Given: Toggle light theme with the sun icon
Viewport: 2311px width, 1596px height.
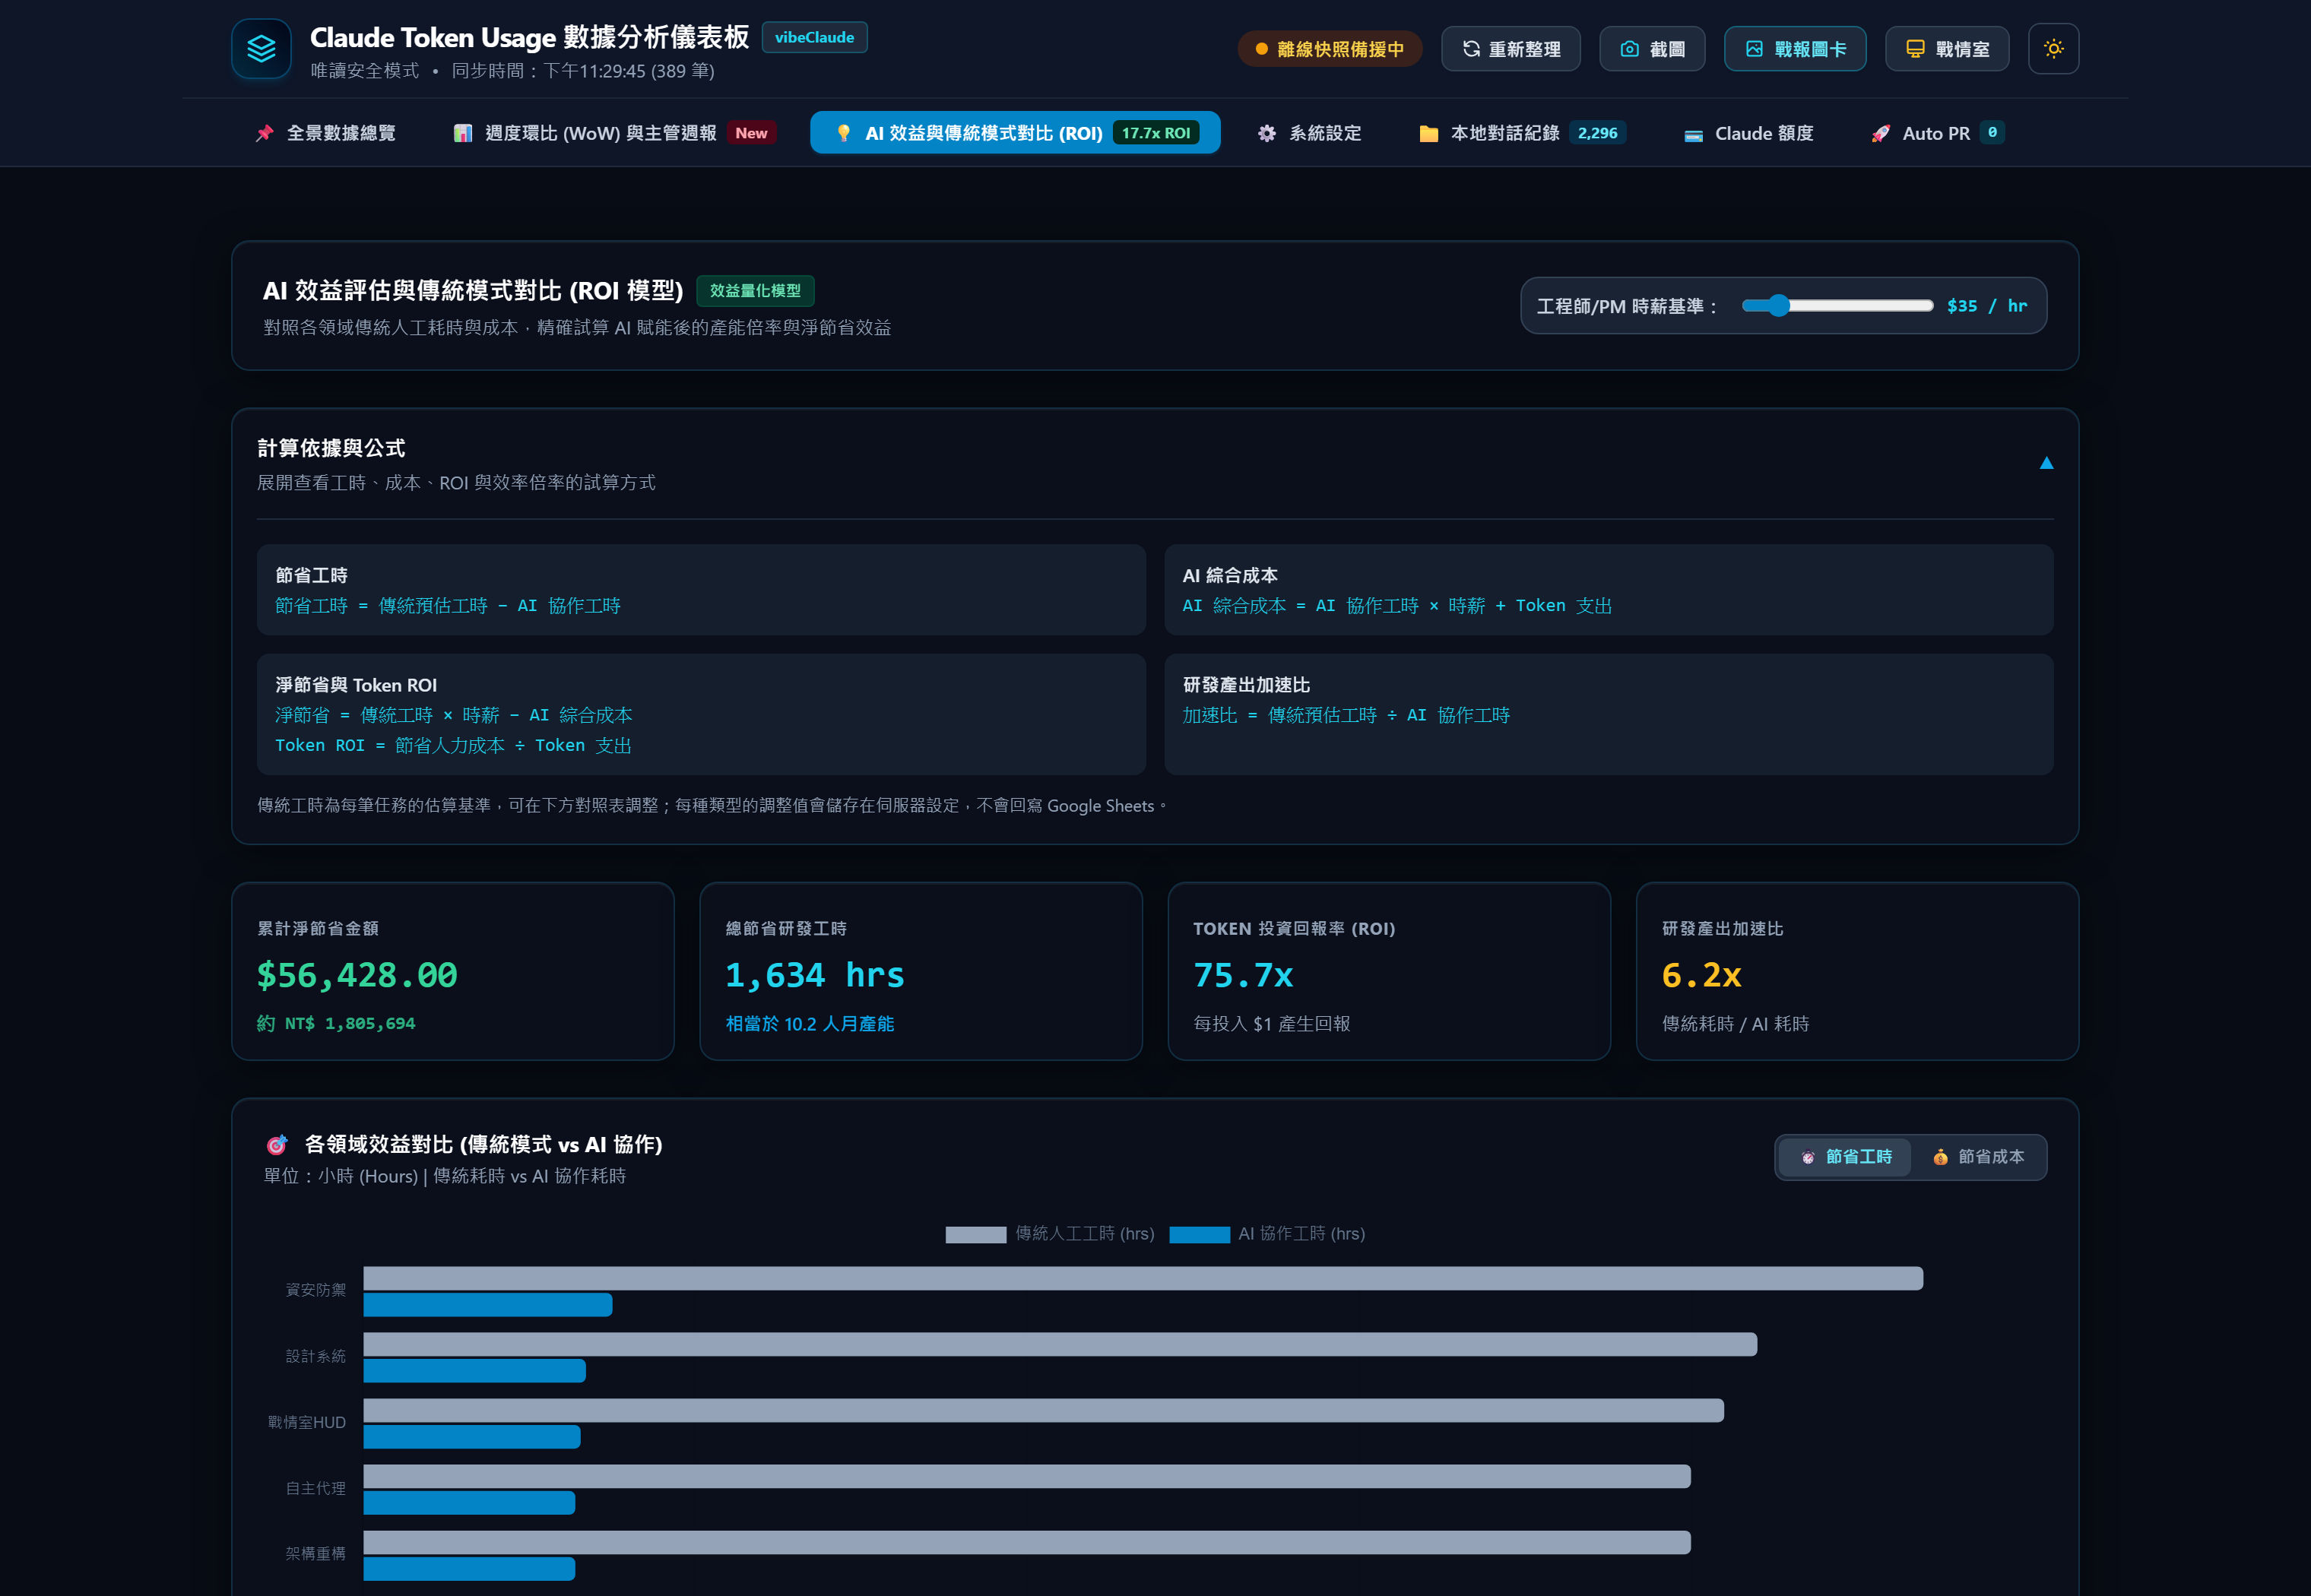Looking at the screenshot, I should 2053,49.
